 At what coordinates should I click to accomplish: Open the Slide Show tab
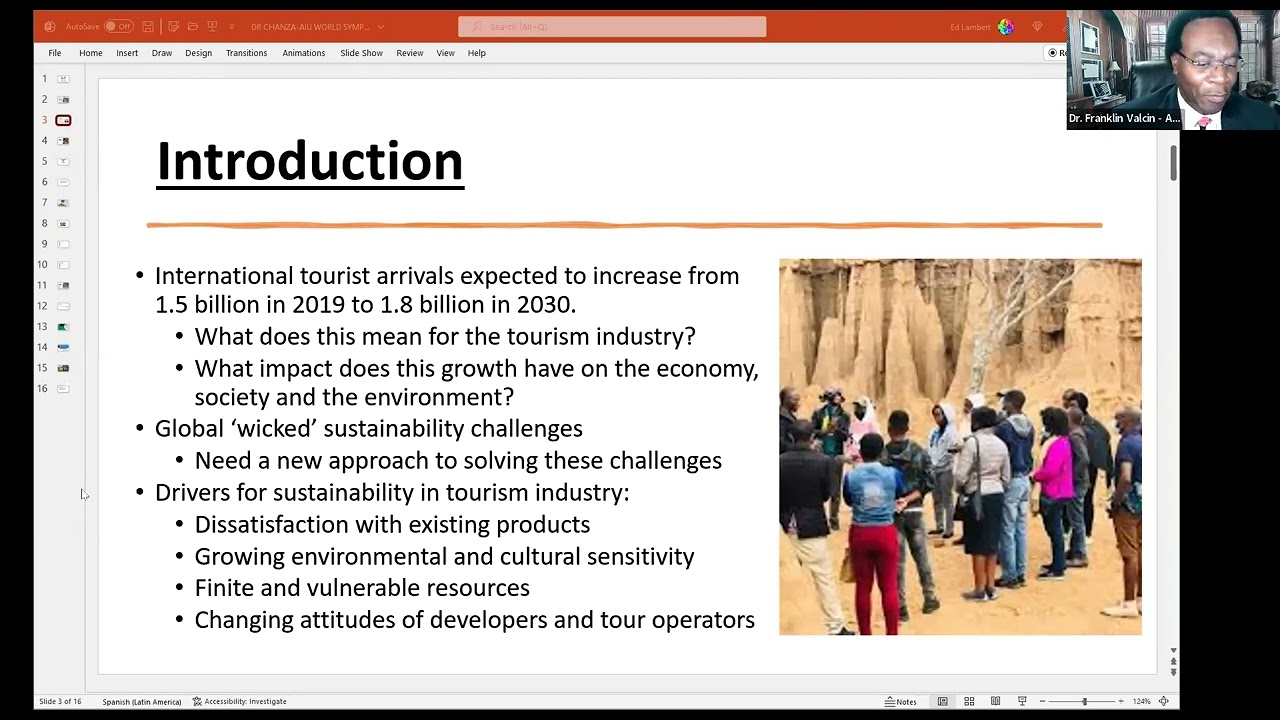[361, 53]
